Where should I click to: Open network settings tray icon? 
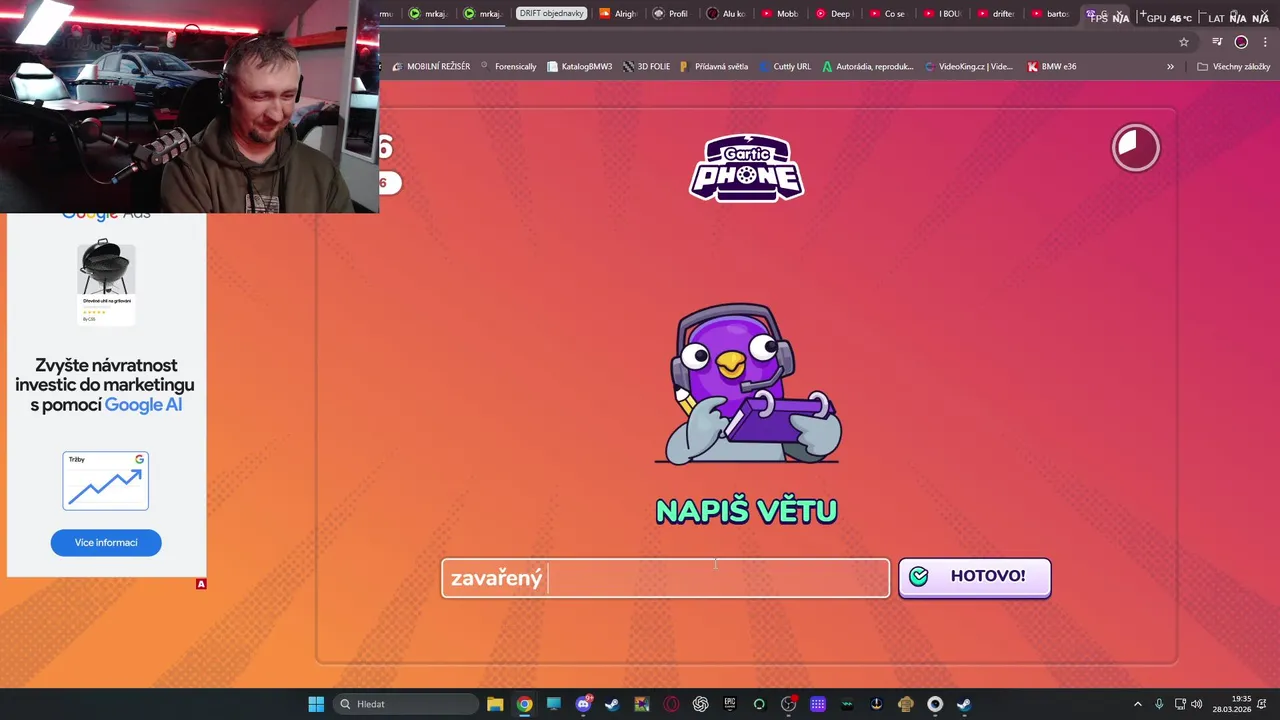coord(1180,704)
